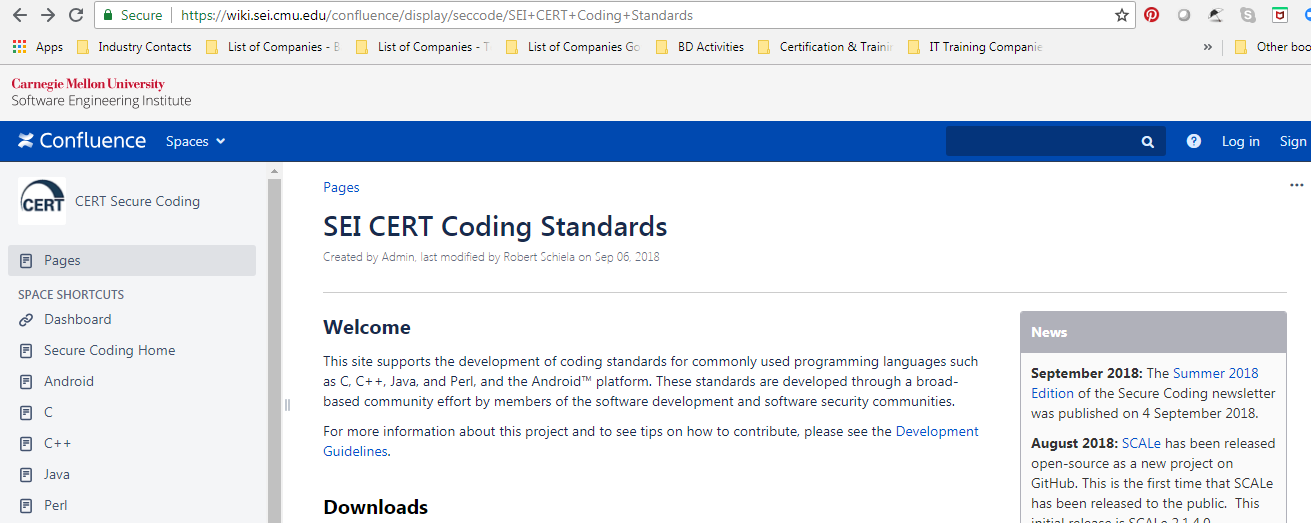Open List of Companies Go bookmark
Viewport: 1311px width, 523px height.
(x=573, y=46)
